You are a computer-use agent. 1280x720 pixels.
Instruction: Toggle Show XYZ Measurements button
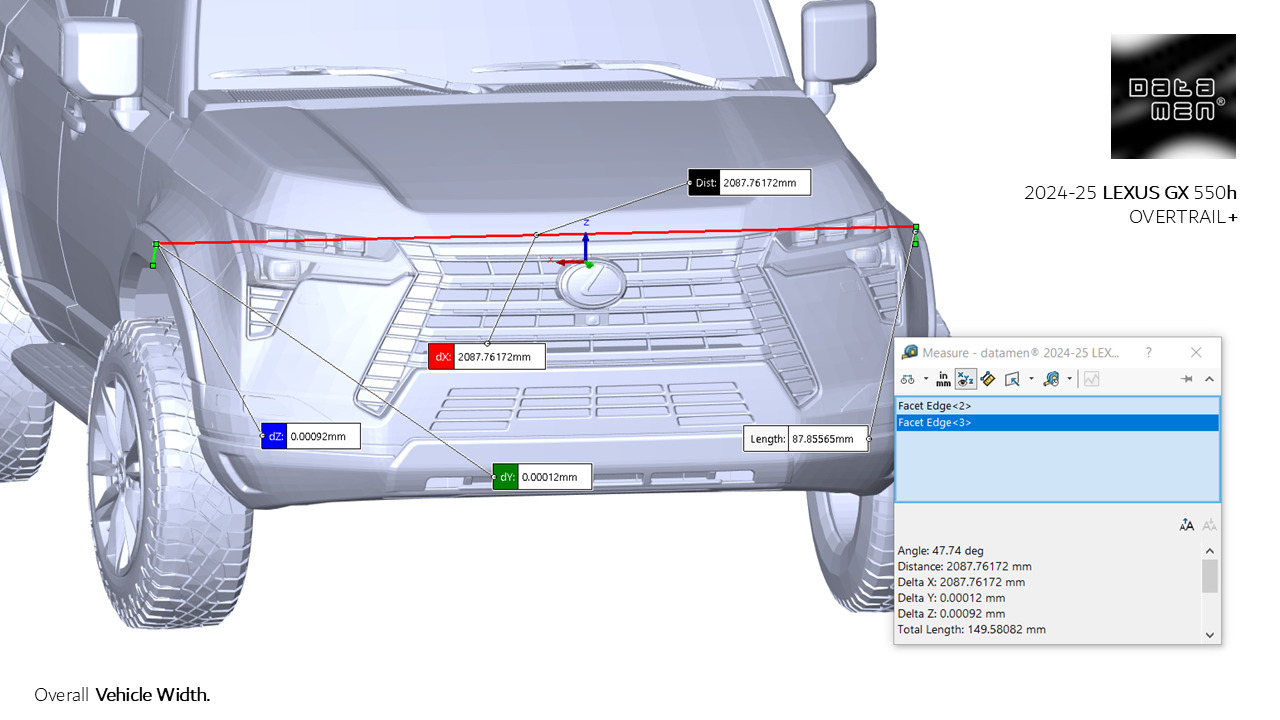[965, 379]
